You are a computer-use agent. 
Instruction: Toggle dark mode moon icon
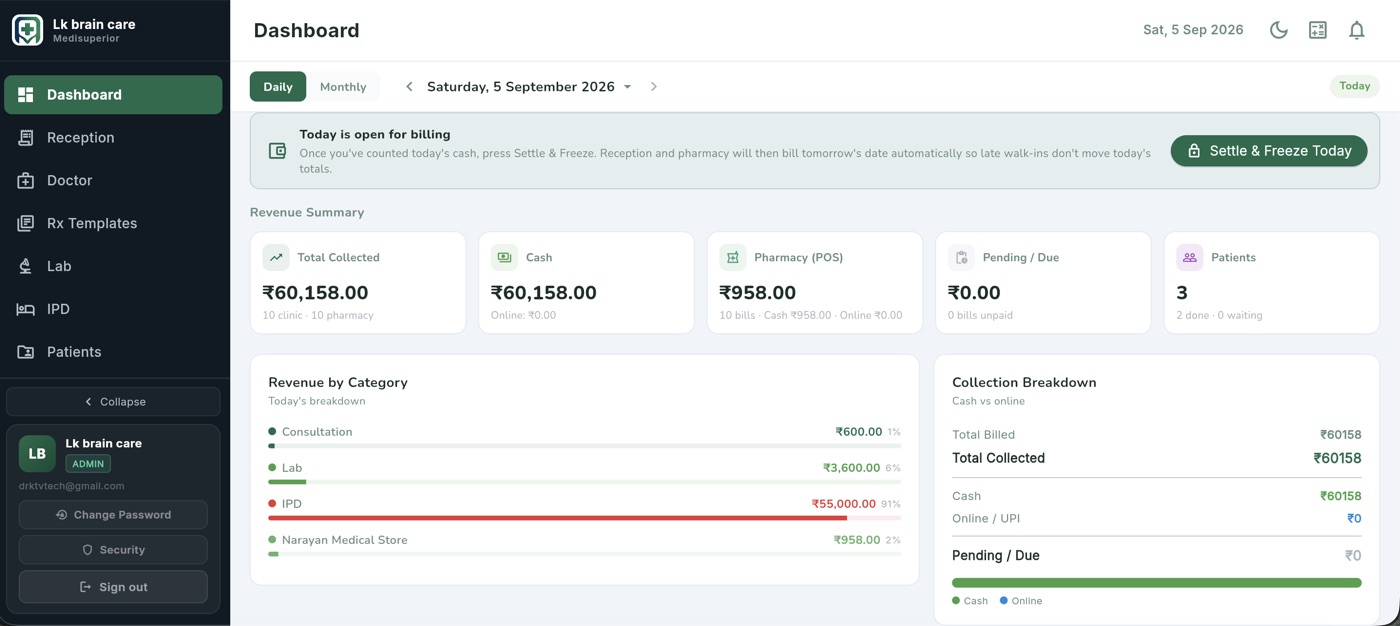pos(1278,30)
